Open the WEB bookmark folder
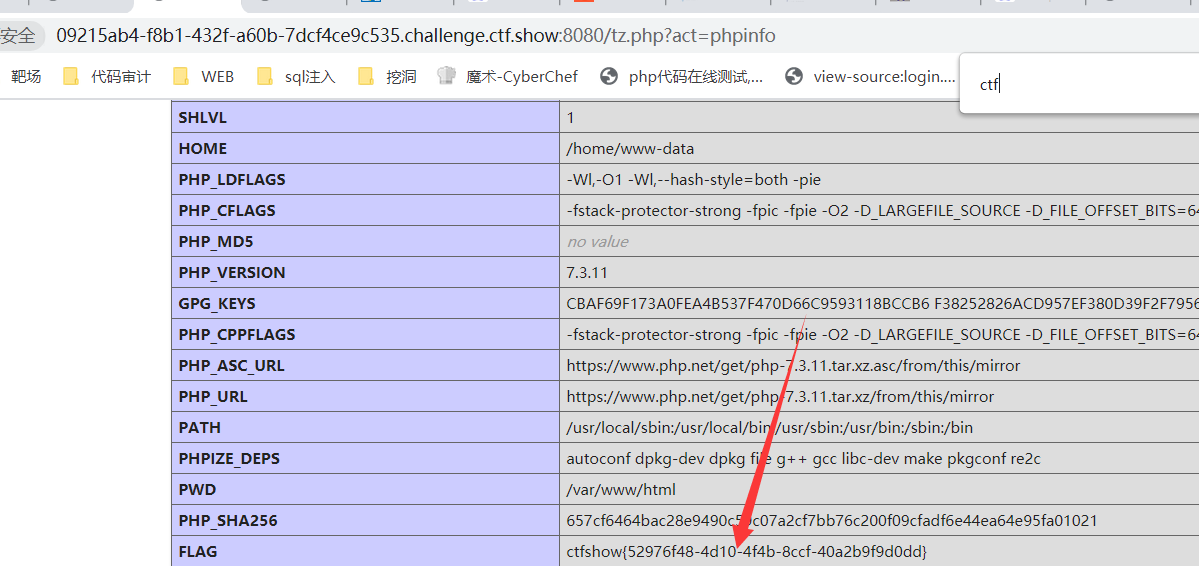This screenshot has width=1199, height=566. [203, 76]
